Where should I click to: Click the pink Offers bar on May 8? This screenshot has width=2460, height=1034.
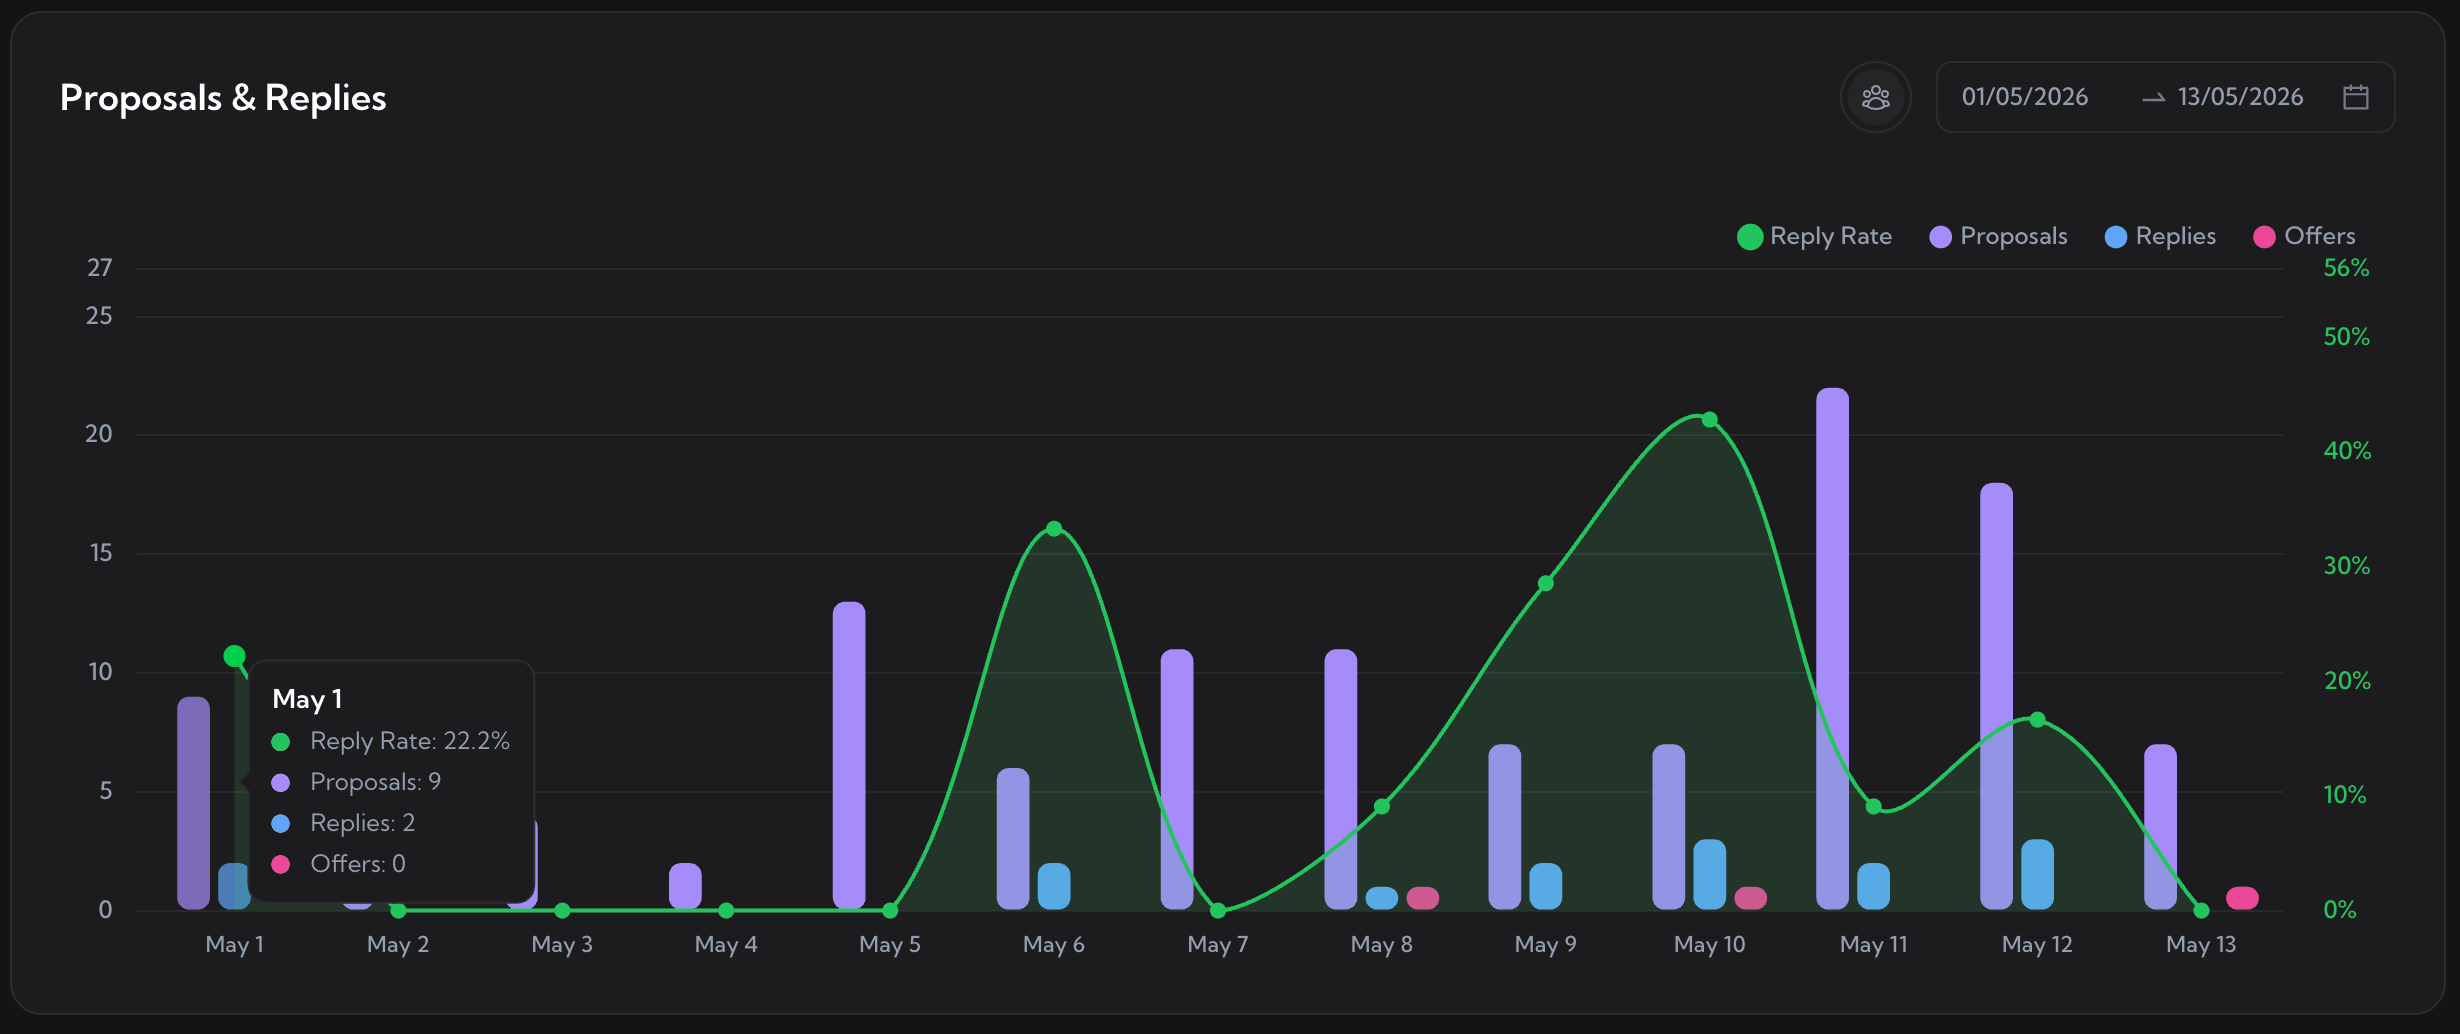(x=1423, y=898)
